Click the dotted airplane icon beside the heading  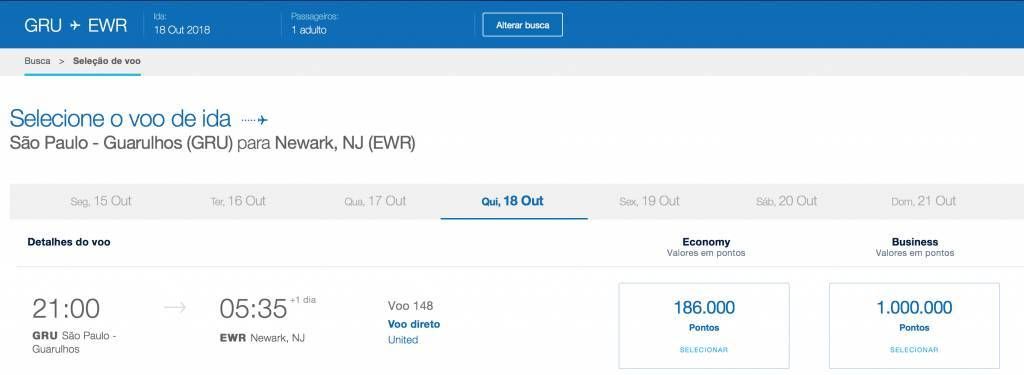tap(255, 120)
